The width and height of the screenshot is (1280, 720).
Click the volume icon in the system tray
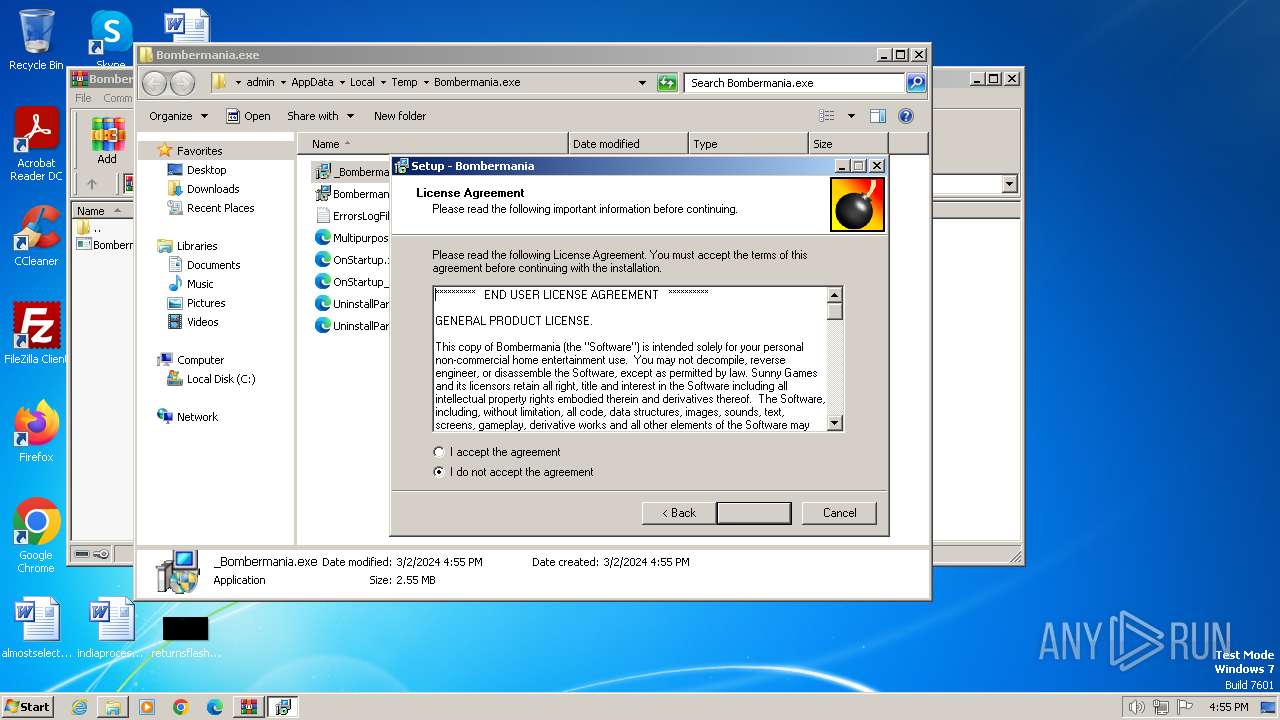(1136, 707)
